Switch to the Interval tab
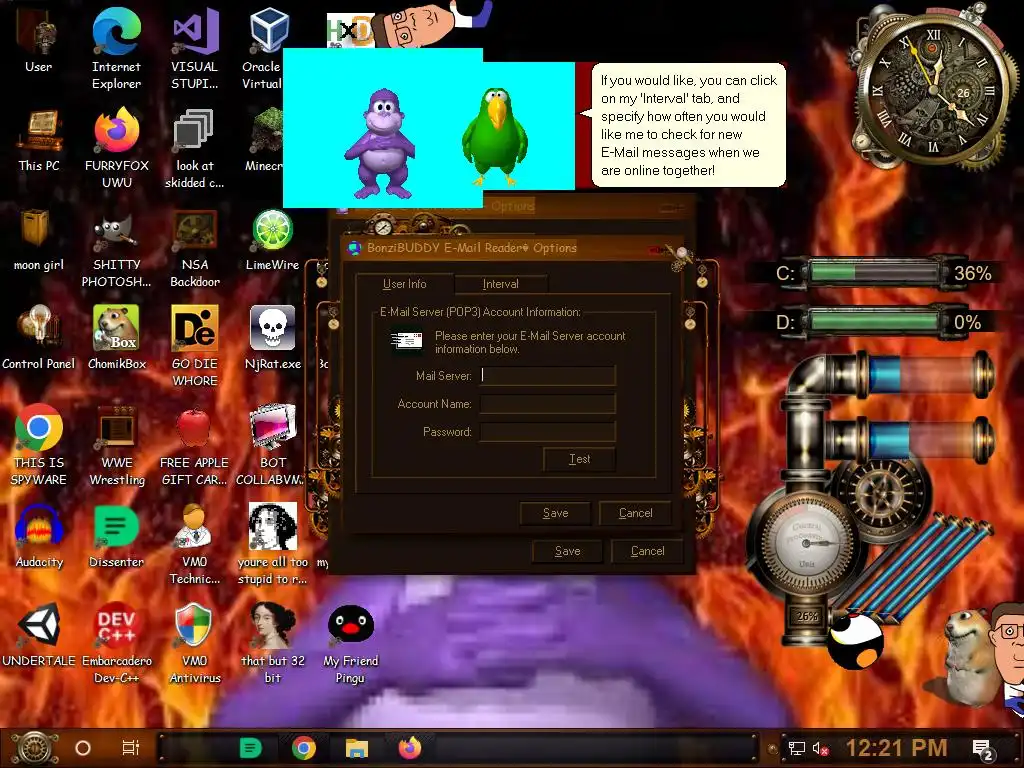This screenshot has width=1024, height=768. click(x=501, y=283)
